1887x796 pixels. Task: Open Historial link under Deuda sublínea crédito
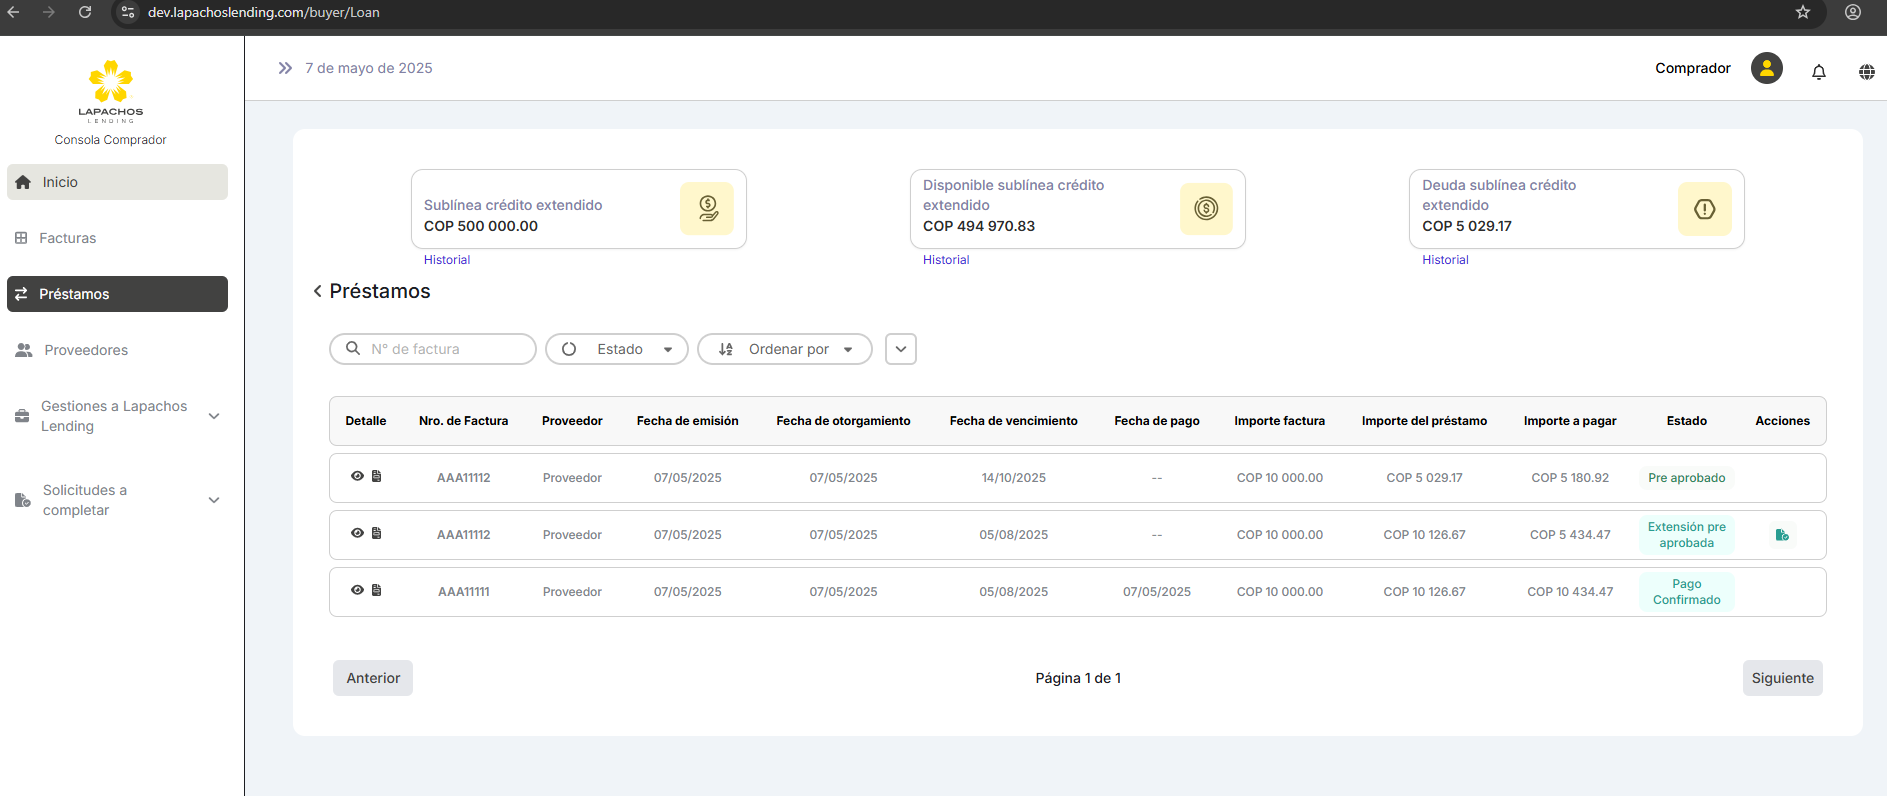point(1445,260)
